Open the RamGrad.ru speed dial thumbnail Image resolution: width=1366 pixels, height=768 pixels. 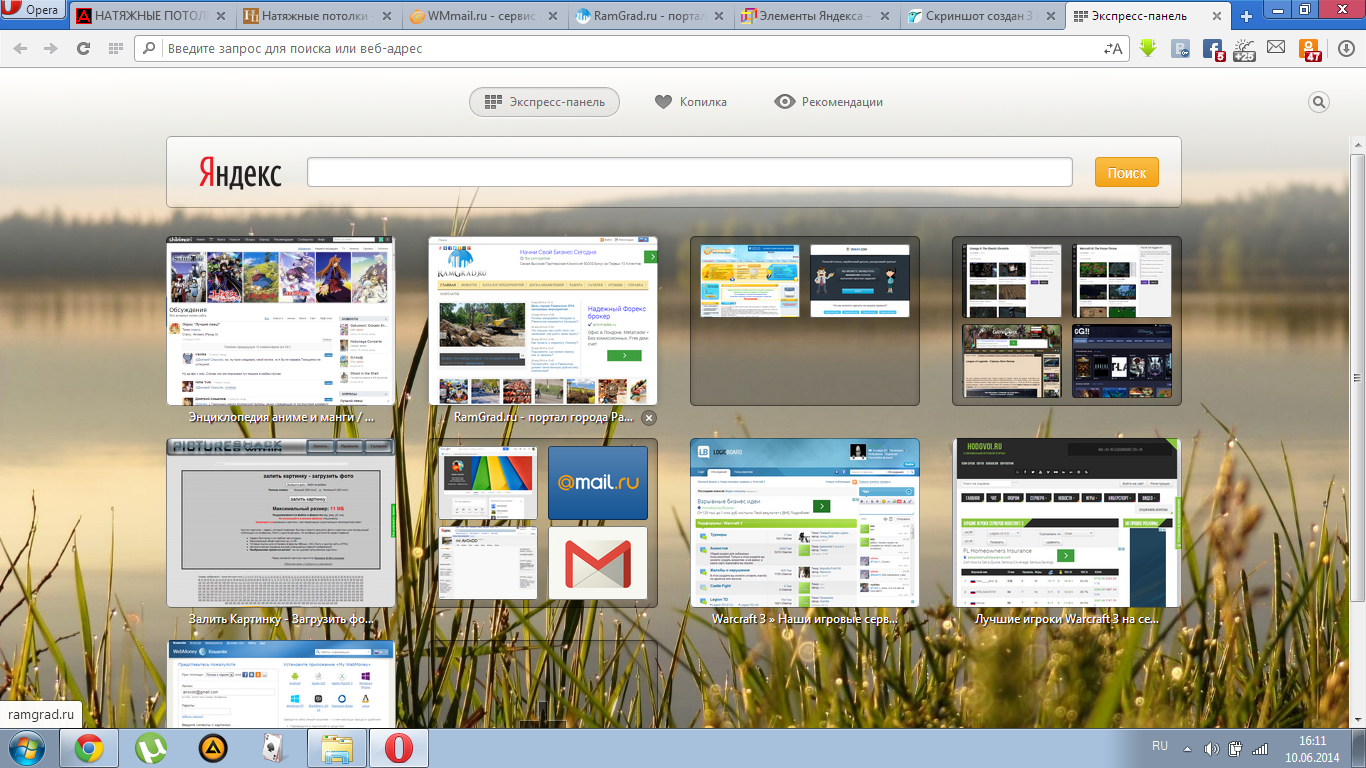point(543,321)
